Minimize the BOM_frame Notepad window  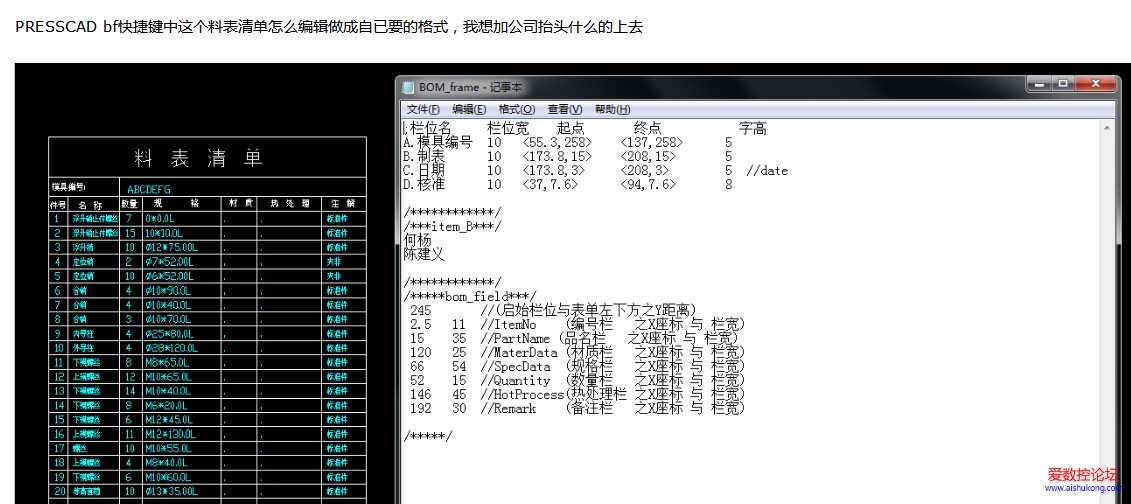tap(1039, 84)
